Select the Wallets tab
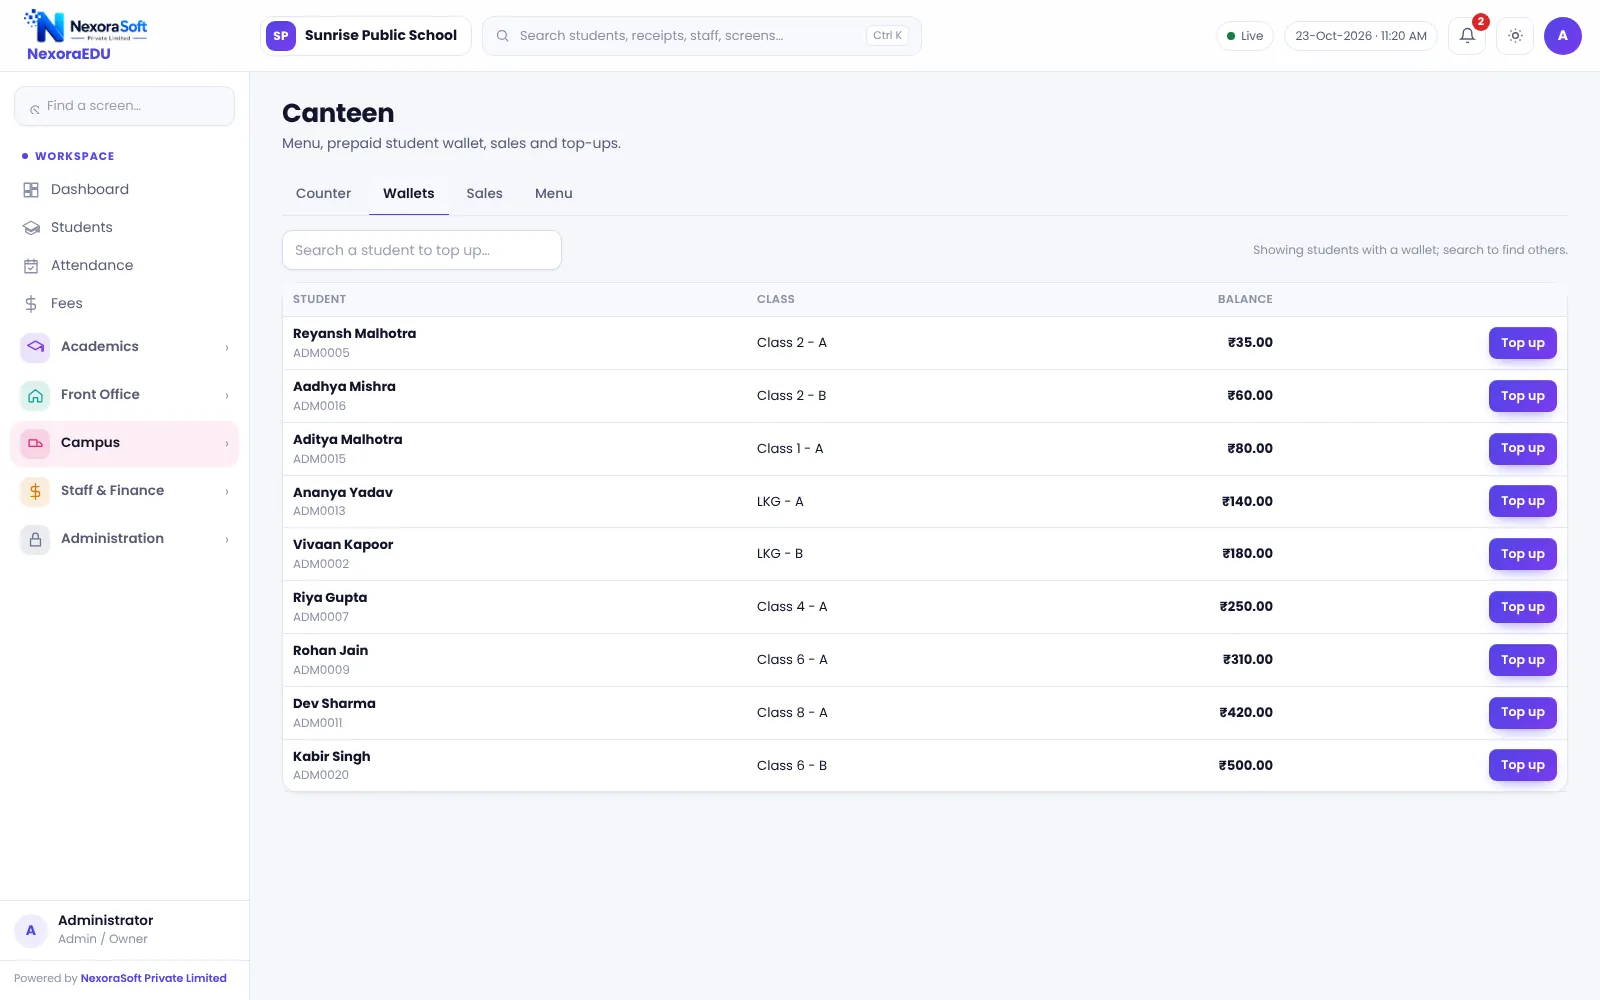This screenshot has width=1600, height=1000. pos(408,194)
